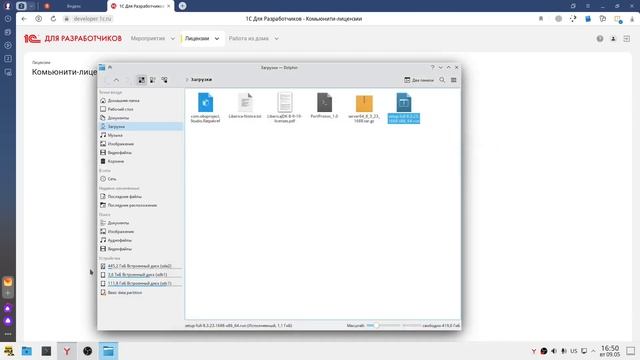Image resolution: width=640 pixels, height=360 pixels.
Task: Click the pin icon in Dolphin's title bar
Action: 110,67
